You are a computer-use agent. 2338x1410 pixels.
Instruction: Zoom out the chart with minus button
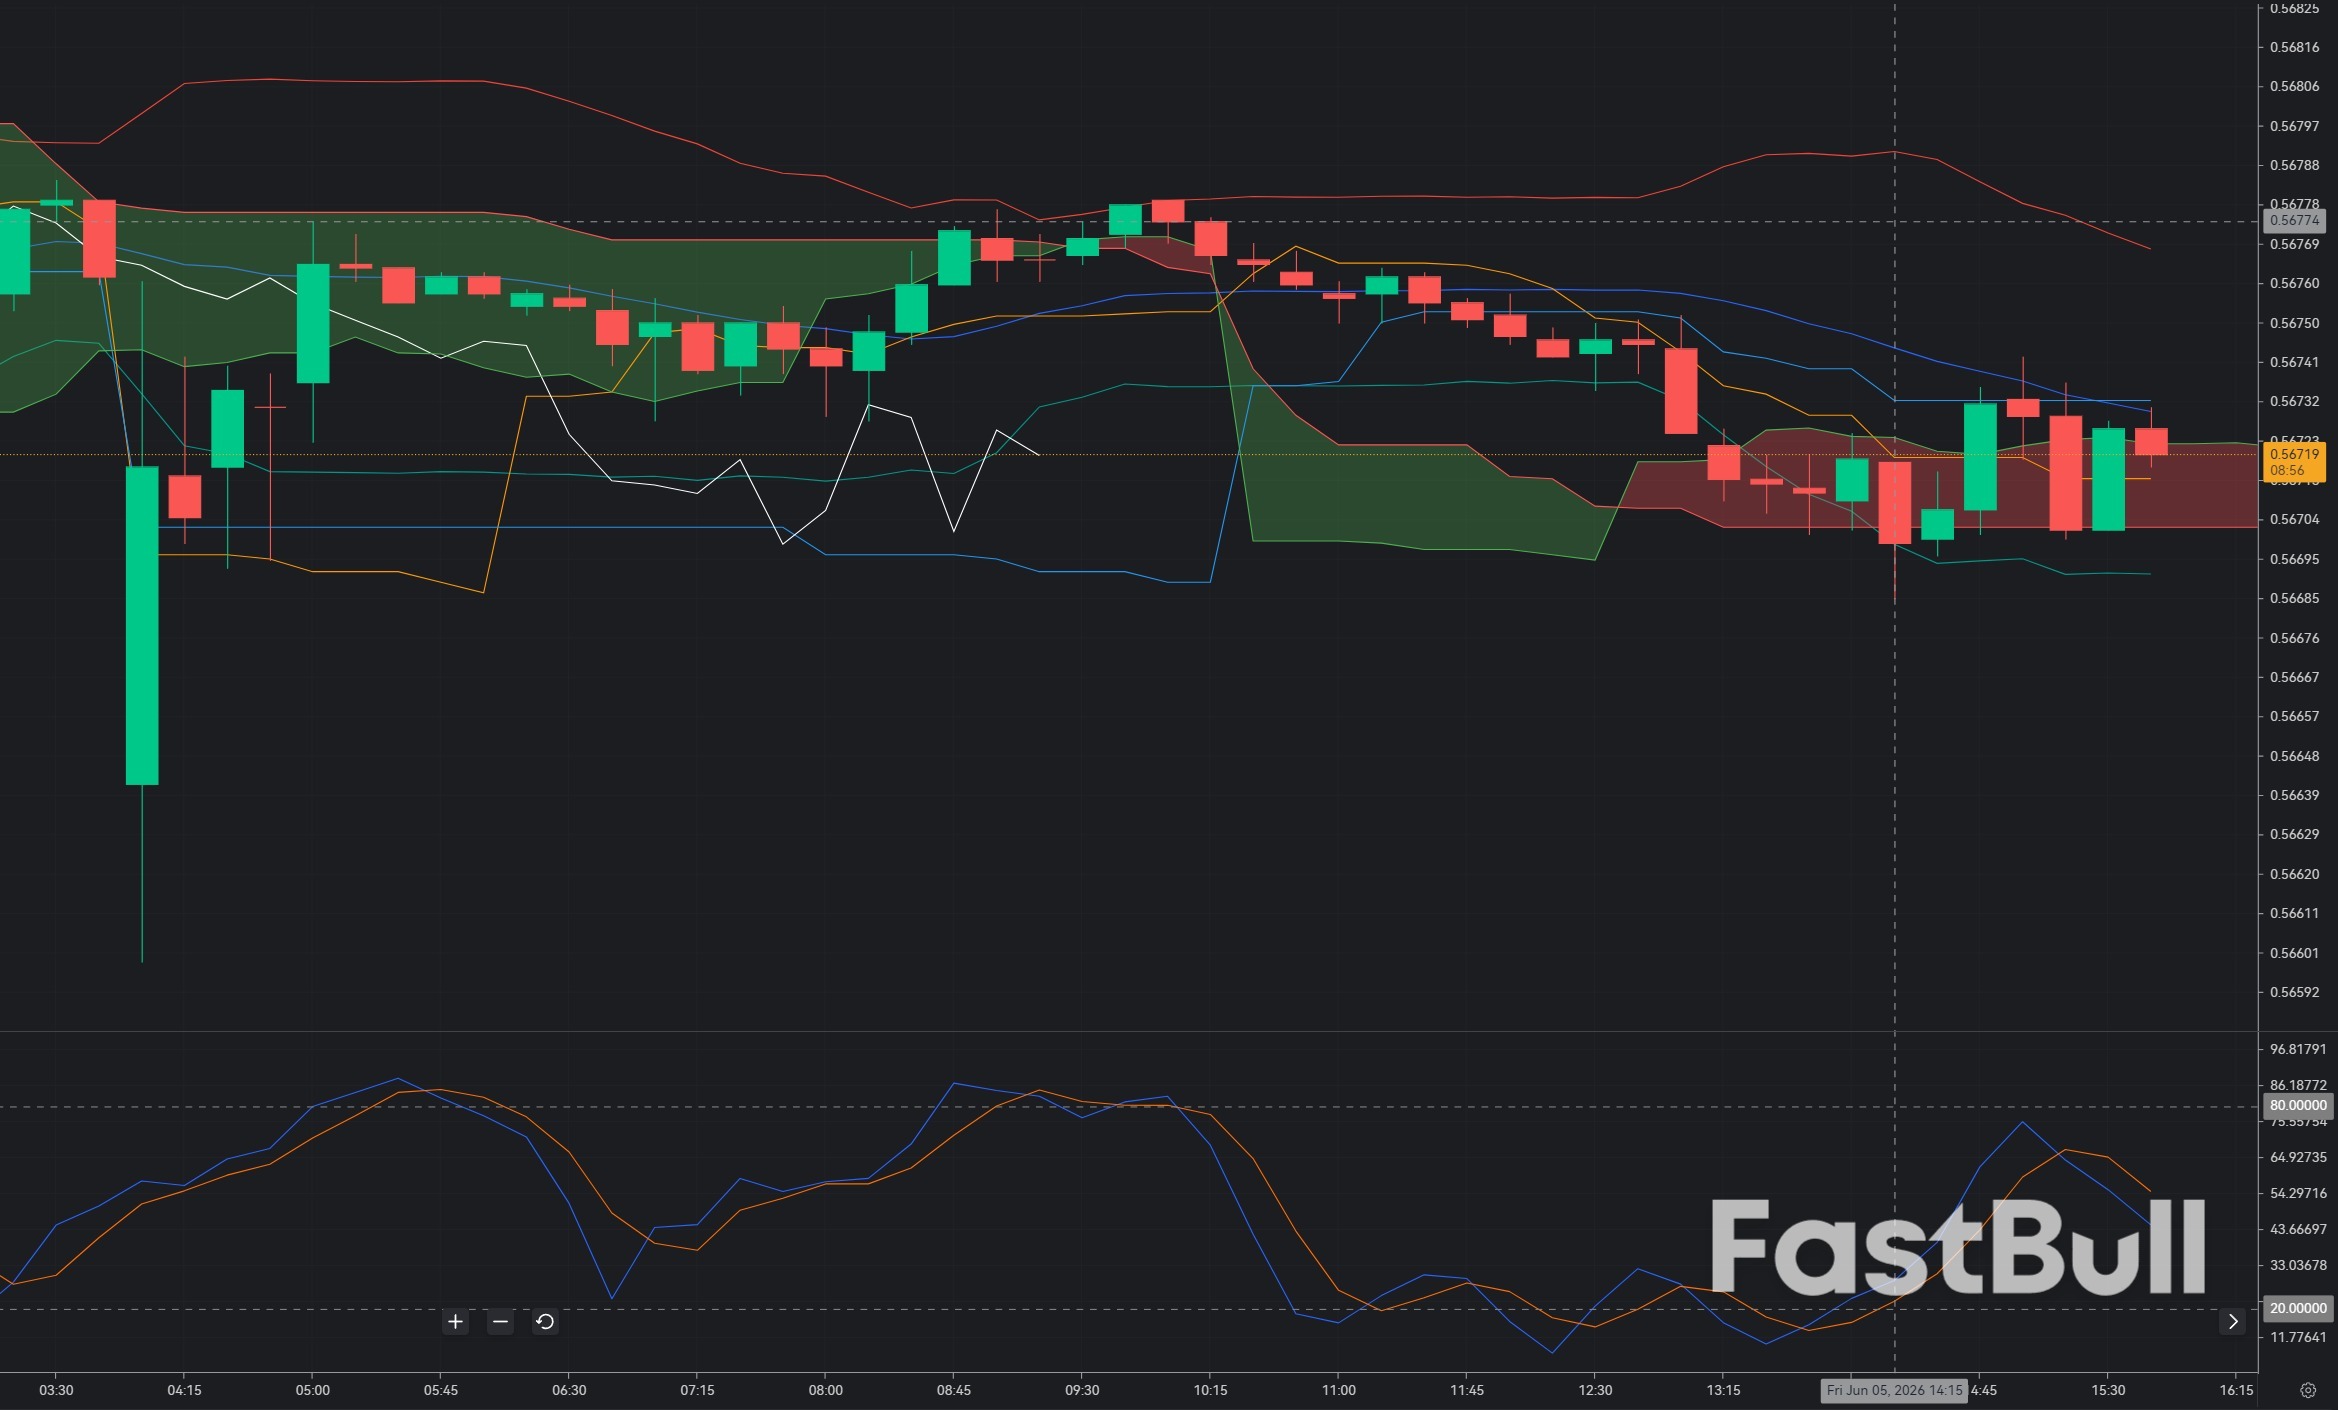[500, 1322]
